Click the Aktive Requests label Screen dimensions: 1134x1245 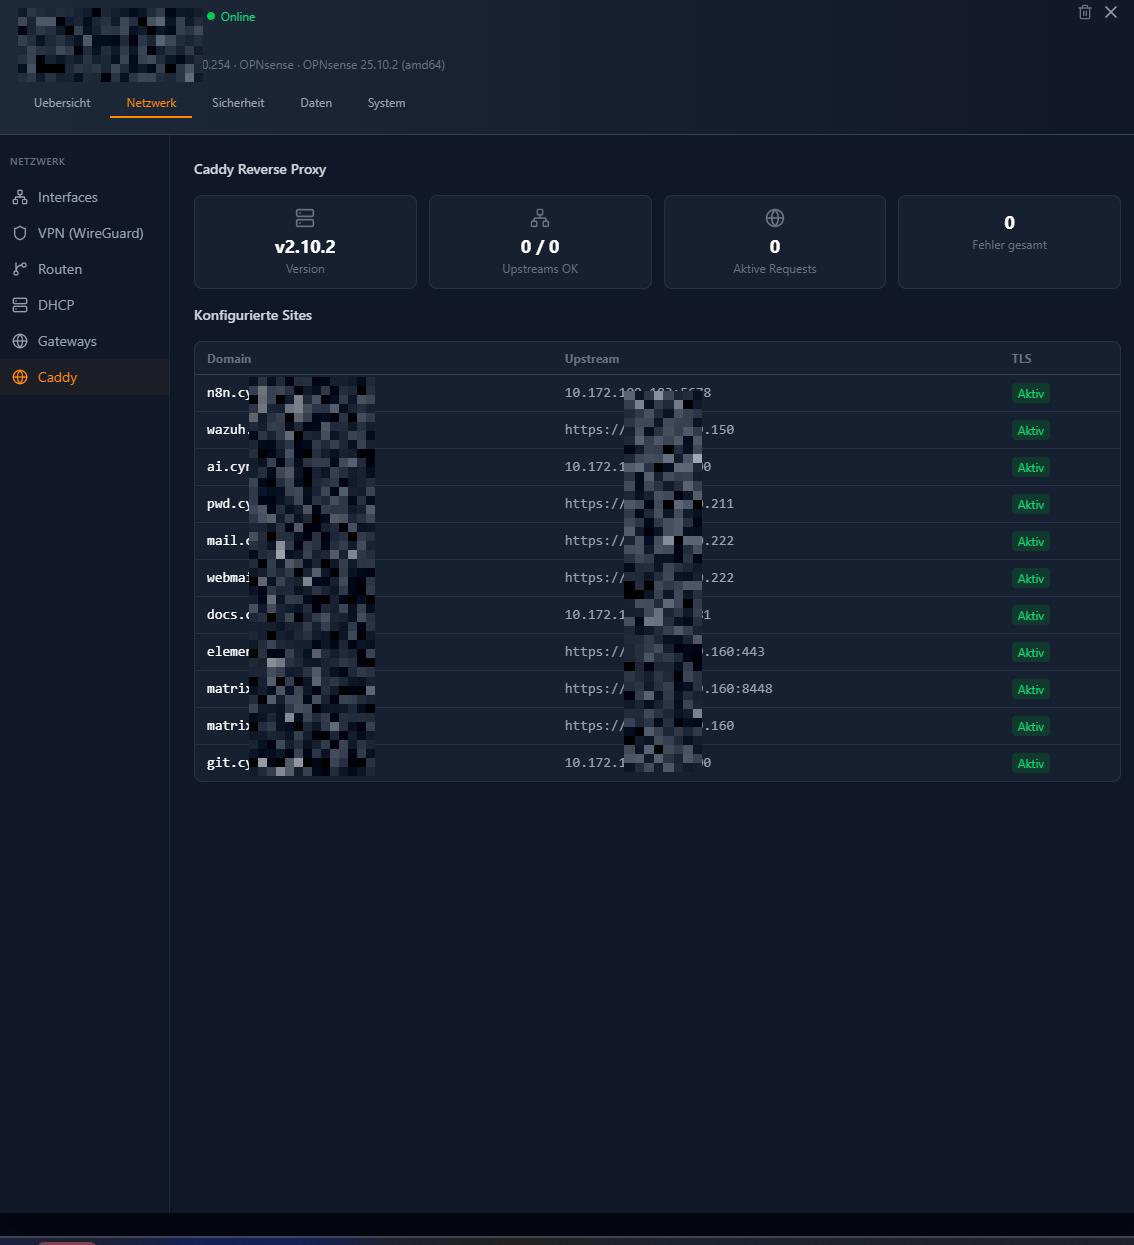point(775,269)
